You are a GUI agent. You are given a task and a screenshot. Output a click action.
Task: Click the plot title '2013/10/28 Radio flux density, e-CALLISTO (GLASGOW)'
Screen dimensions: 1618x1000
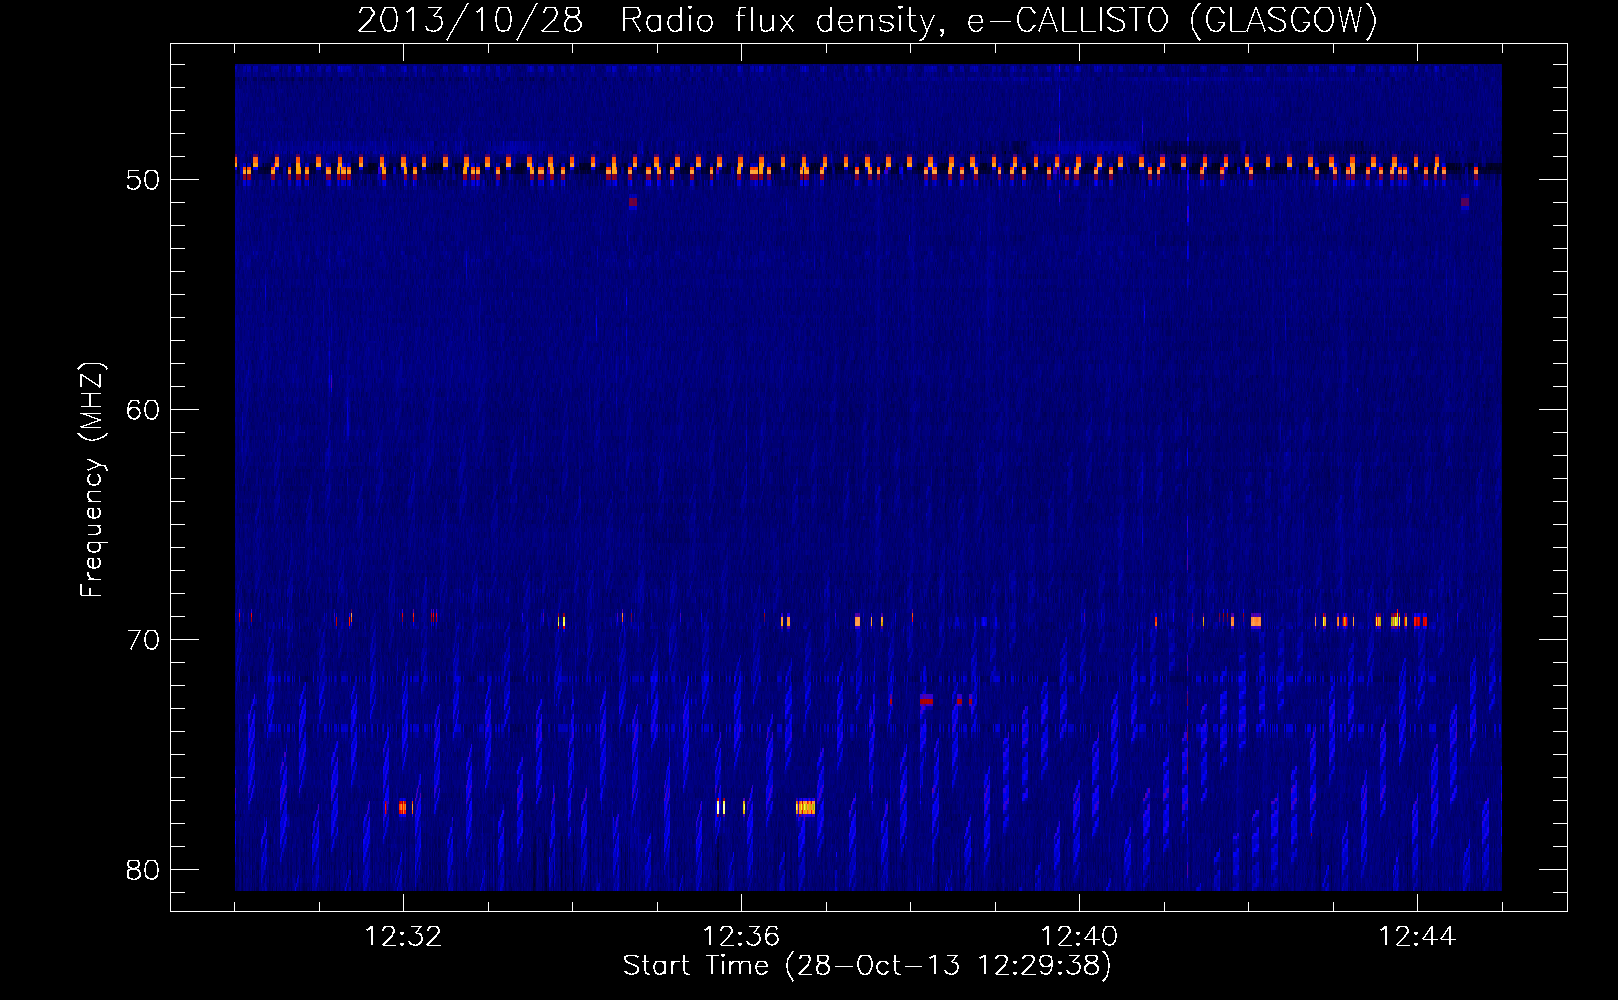(x=867, y=20)
